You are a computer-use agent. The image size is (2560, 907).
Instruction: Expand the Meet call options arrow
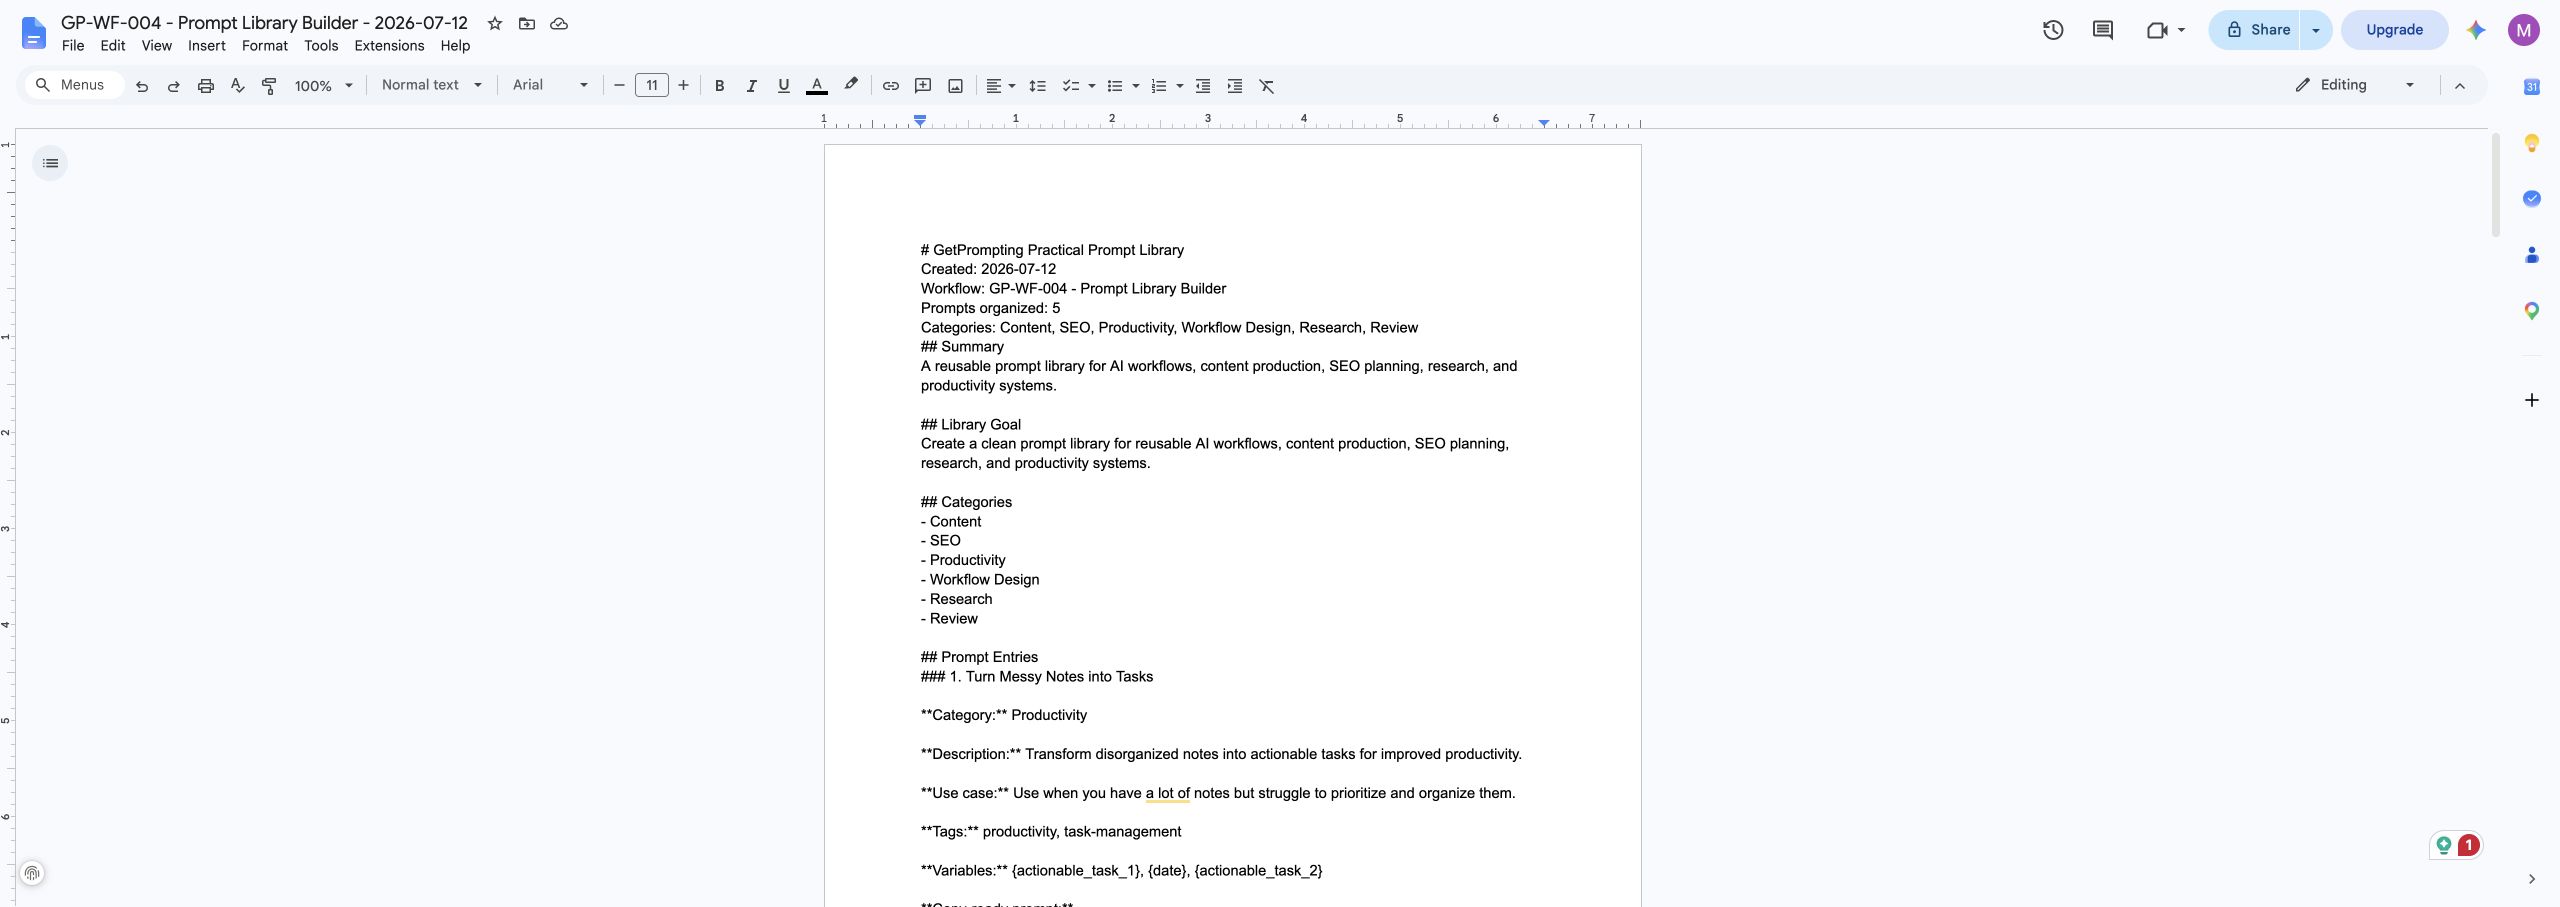2181,30
